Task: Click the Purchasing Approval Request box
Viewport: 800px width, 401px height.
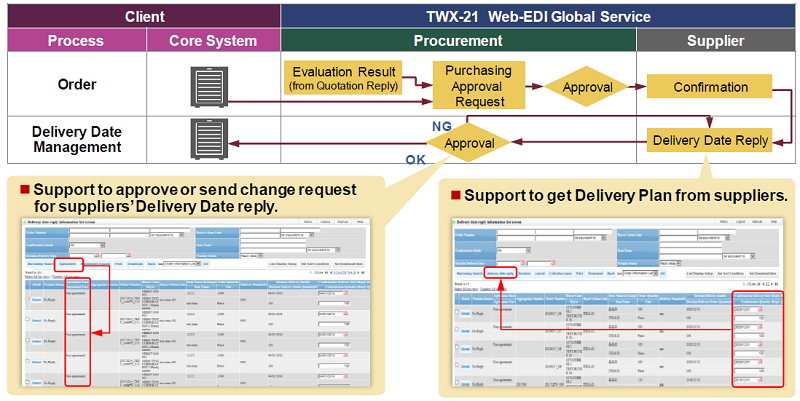Action: 479,86
